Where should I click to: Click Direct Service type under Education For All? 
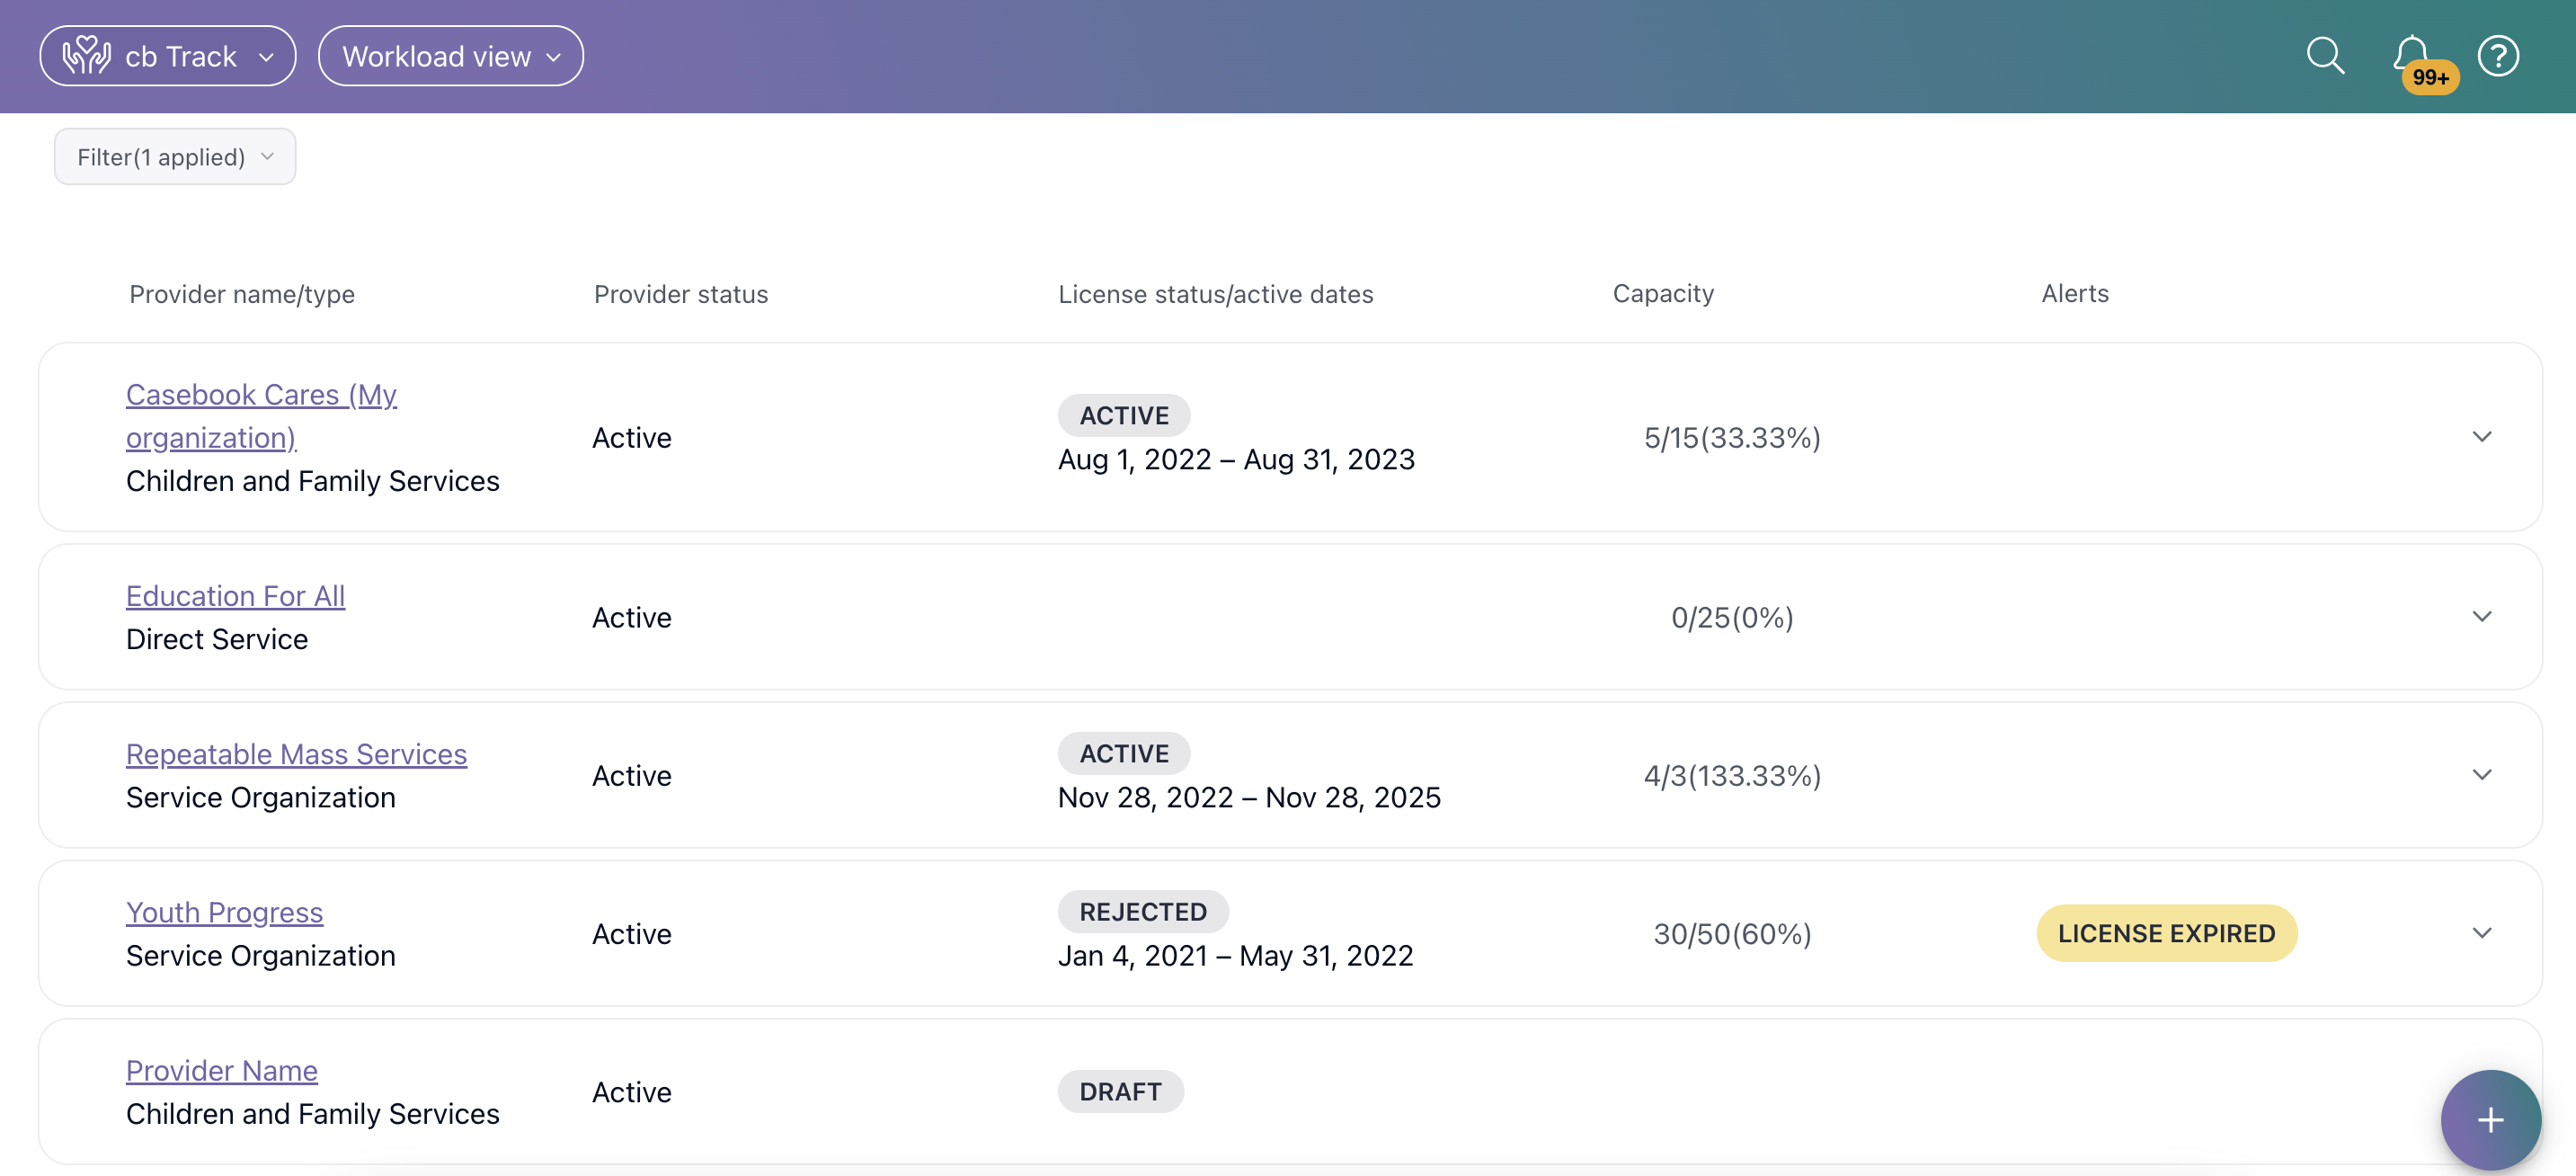tap(217, 639)
